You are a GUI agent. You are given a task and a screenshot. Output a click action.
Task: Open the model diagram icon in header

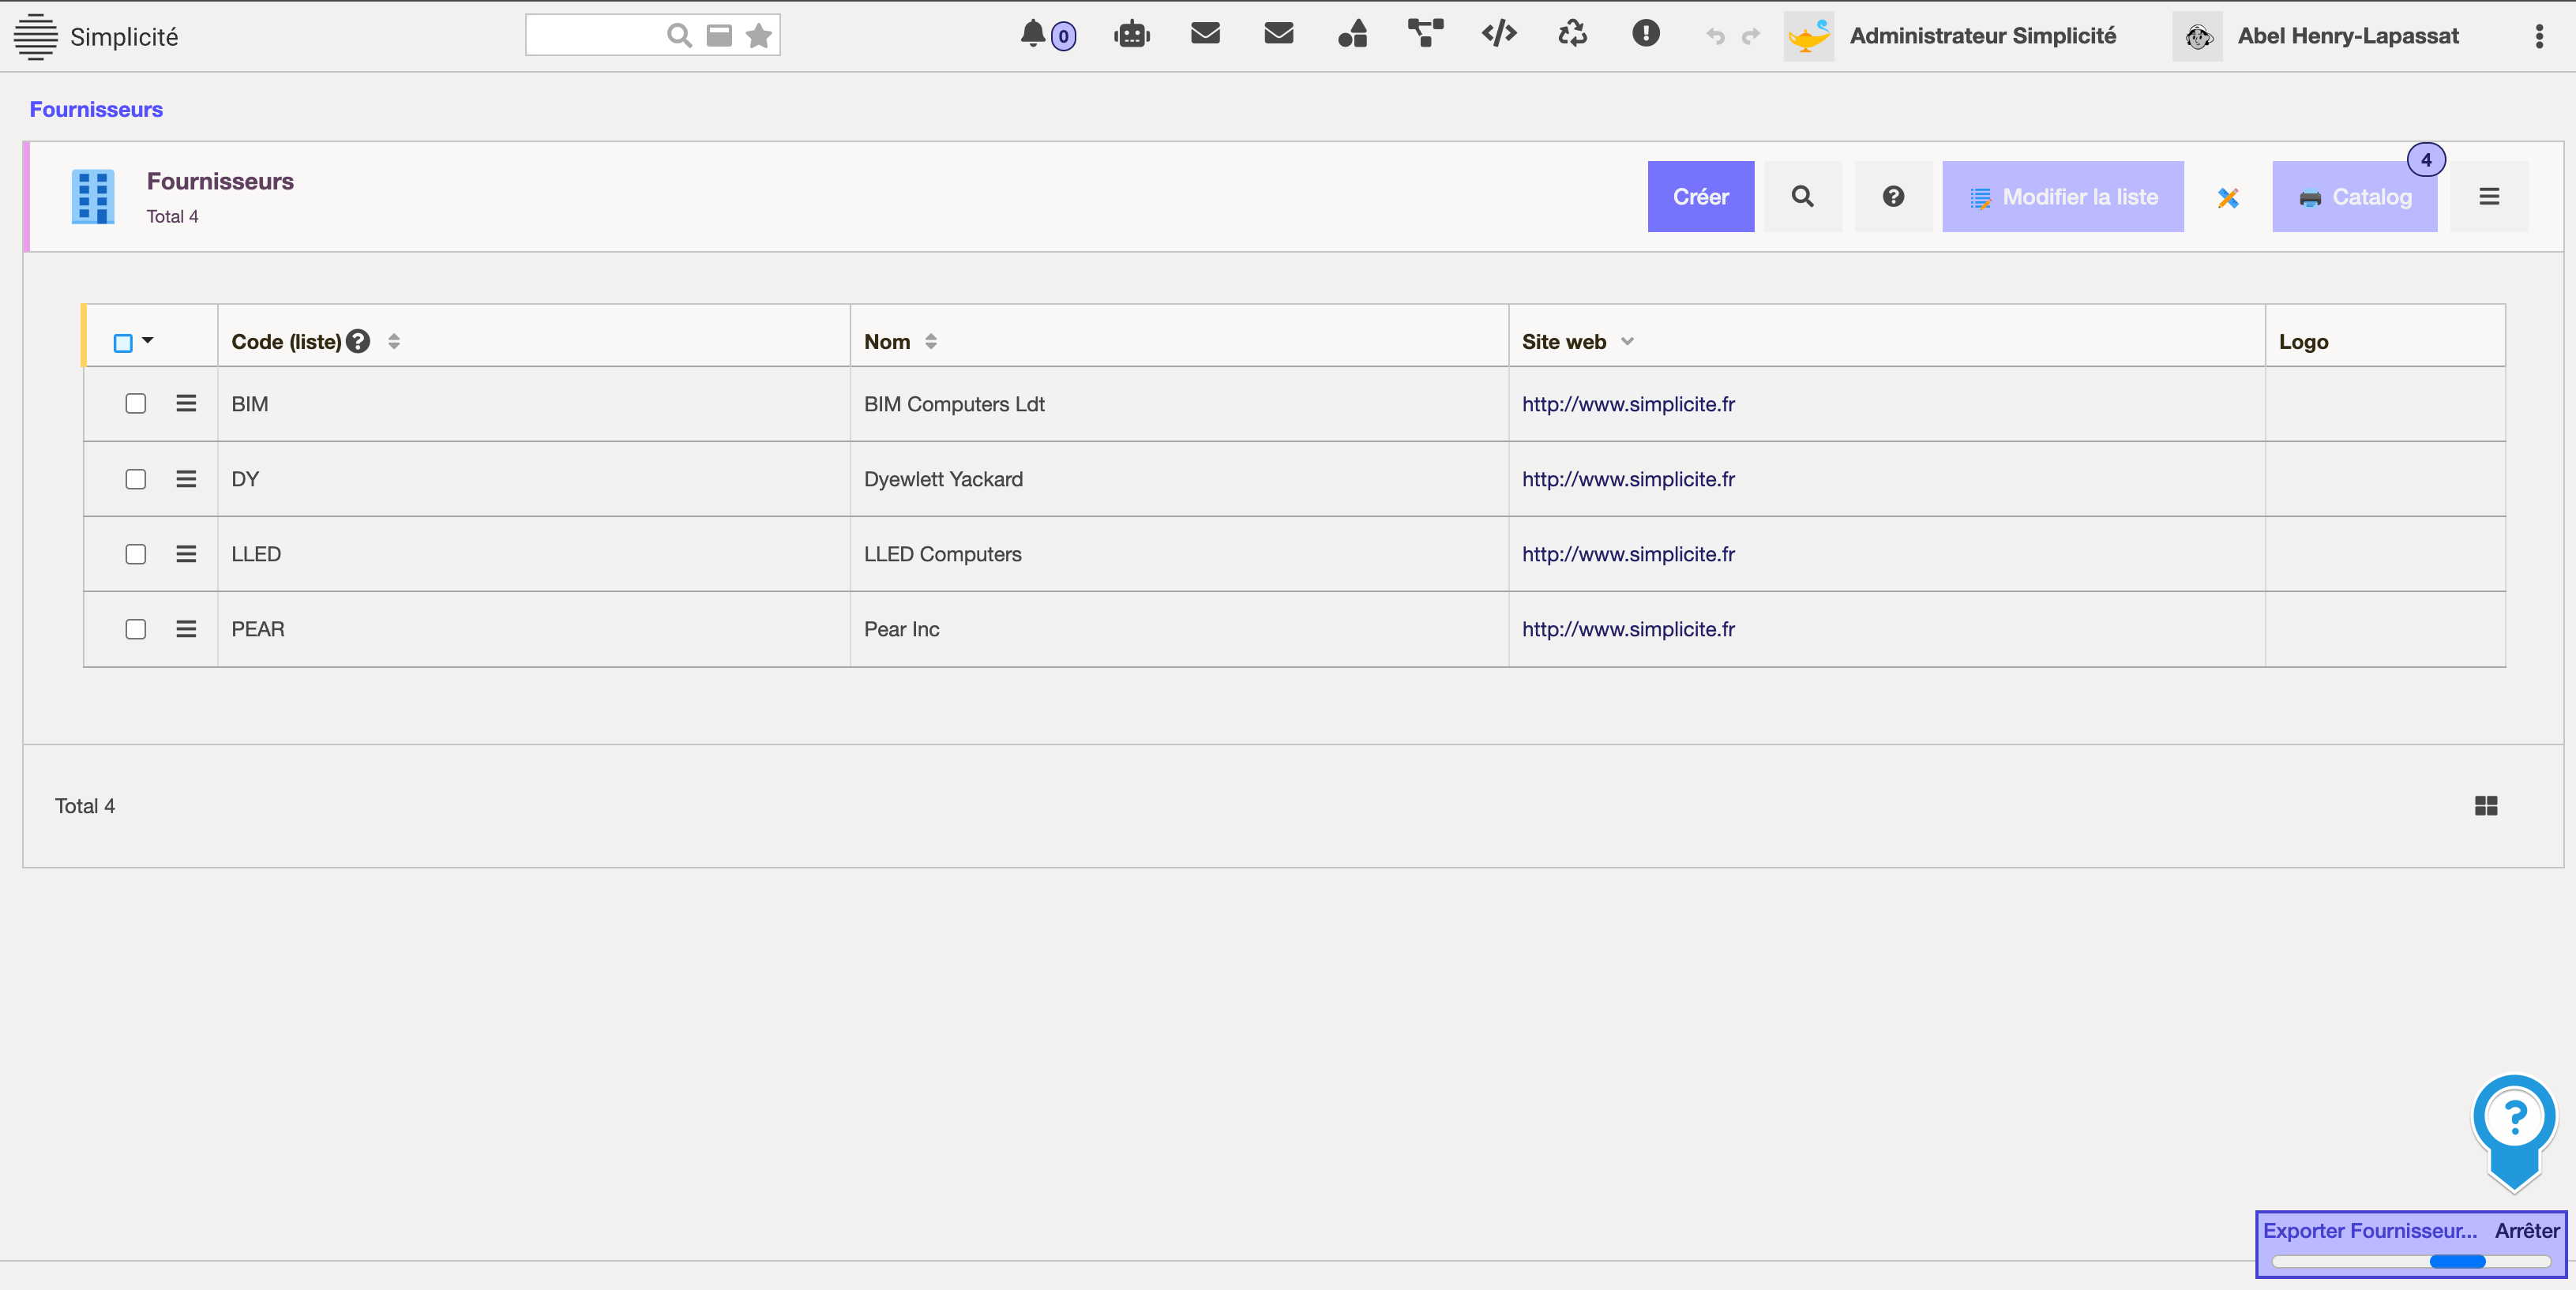(1425, 33)
